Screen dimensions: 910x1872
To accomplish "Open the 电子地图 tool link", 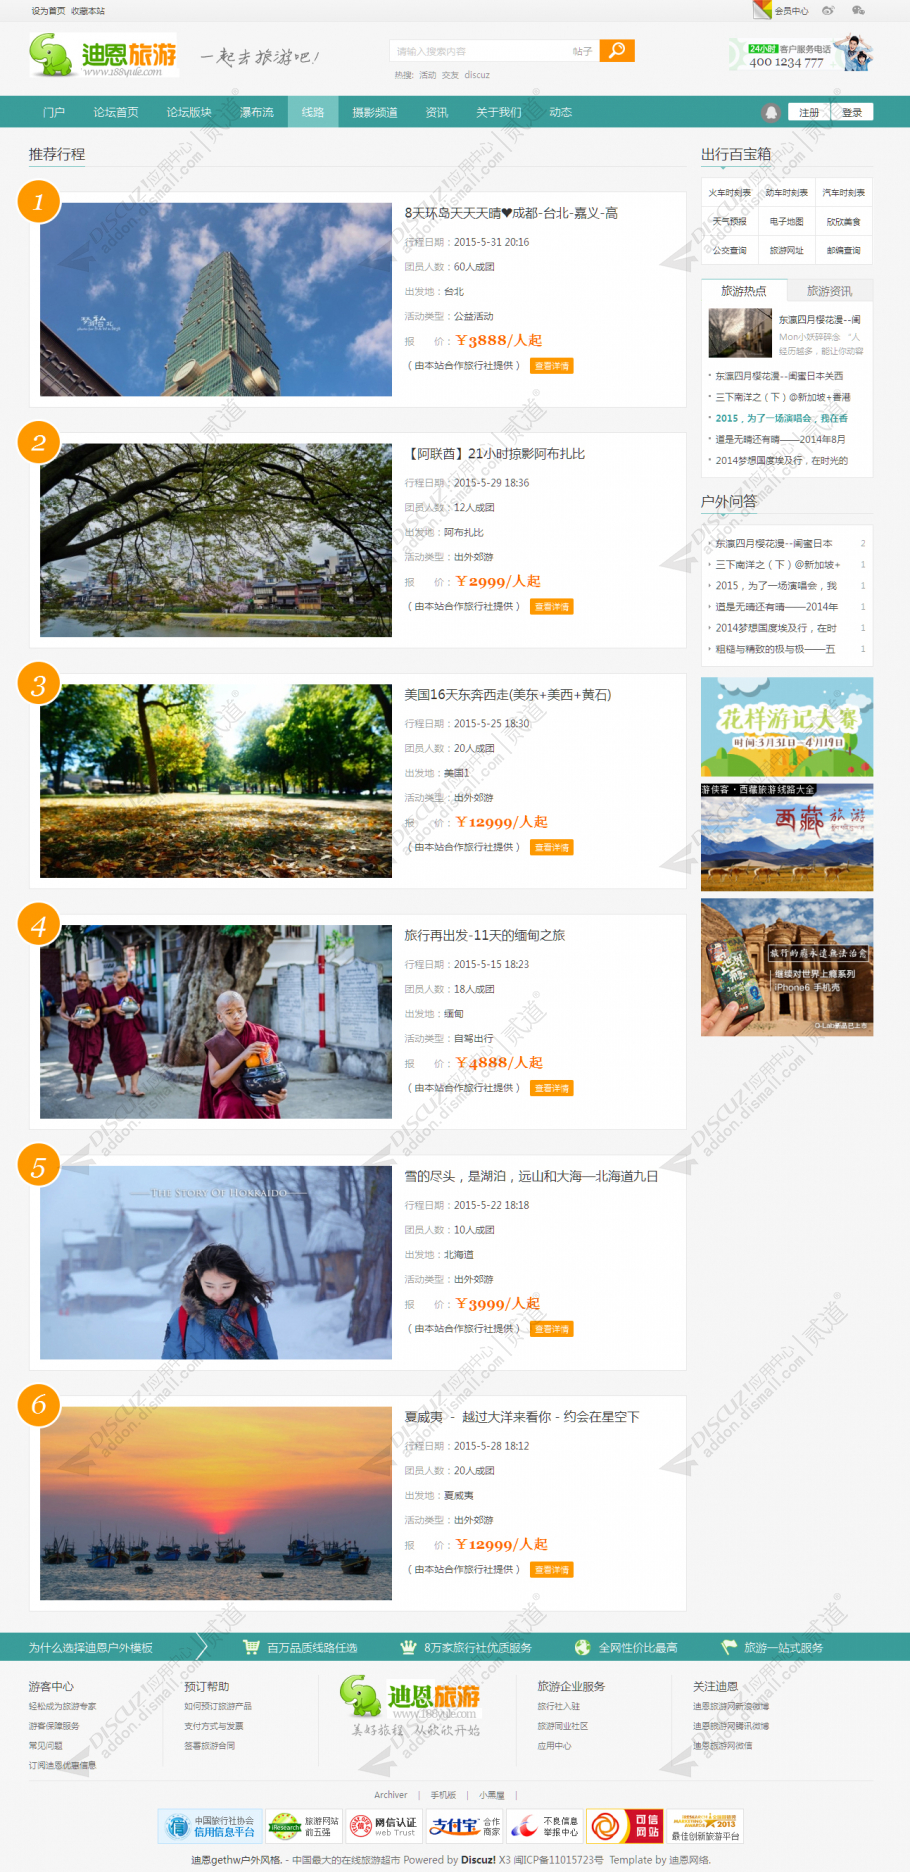I will (786, 221).
